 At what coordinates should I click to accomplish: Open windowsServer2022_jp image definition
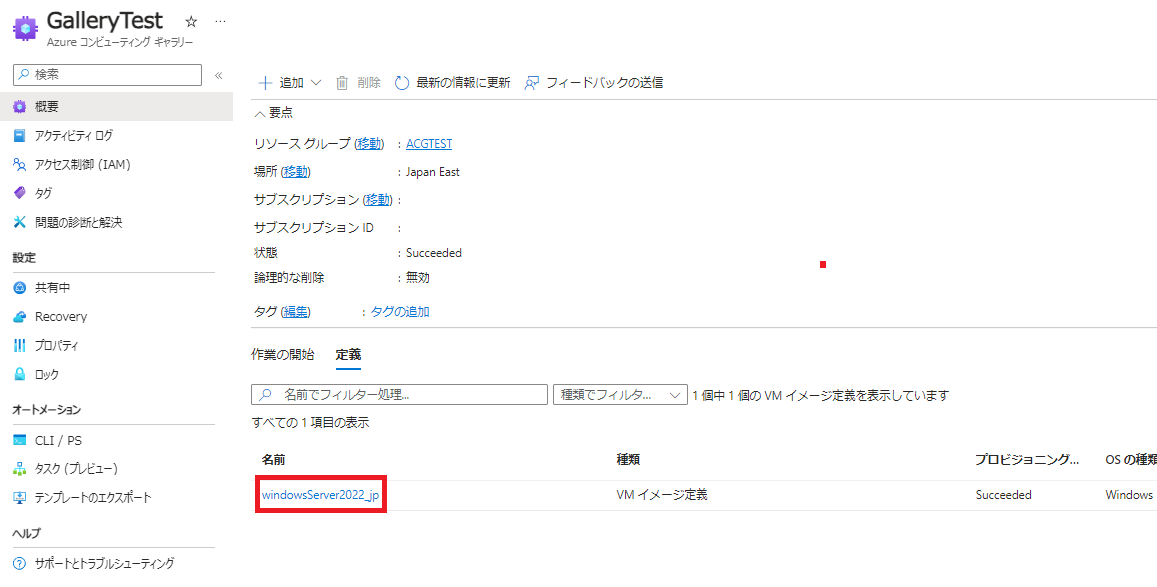coord(320,495)
